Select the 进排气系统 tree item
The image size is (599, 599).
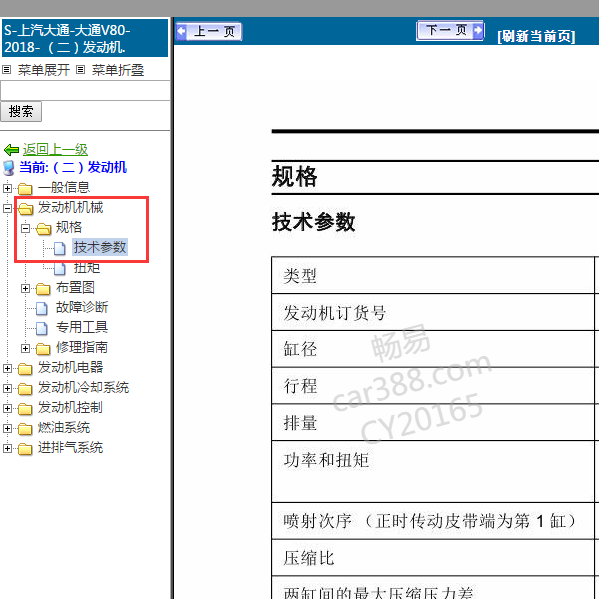point(70,447)
